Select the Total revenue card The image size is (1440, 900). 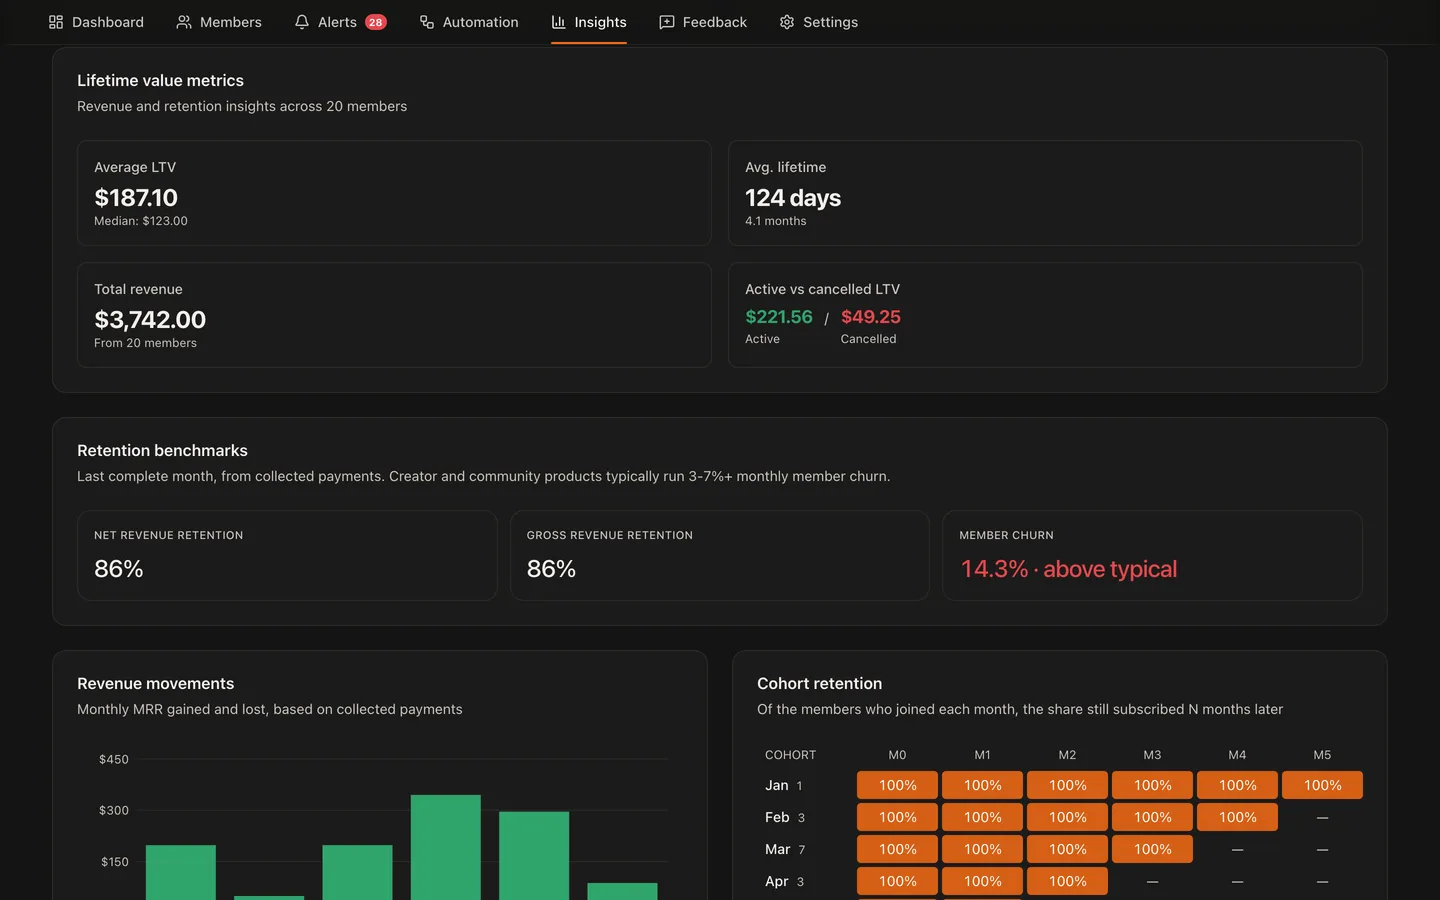pyautogui.click(x=394, y=315)
